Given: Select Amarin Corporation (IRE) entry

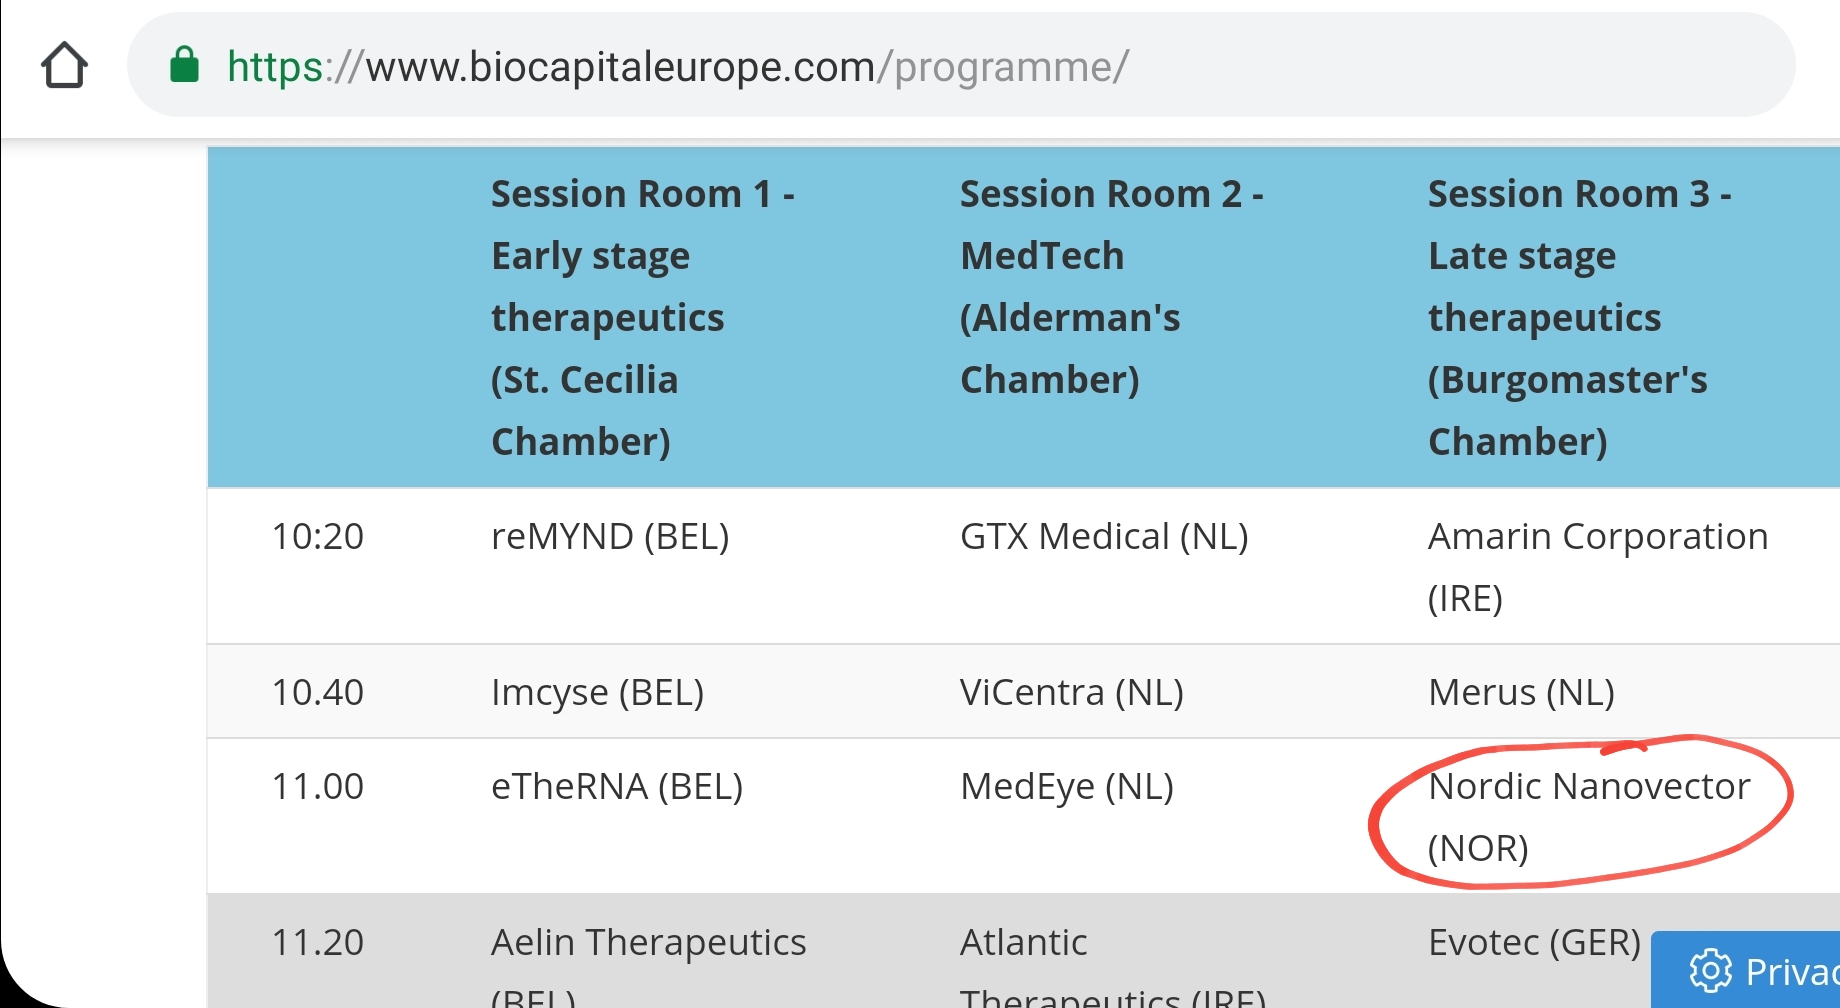Looking at the screenshot, I should point(1598,567).
